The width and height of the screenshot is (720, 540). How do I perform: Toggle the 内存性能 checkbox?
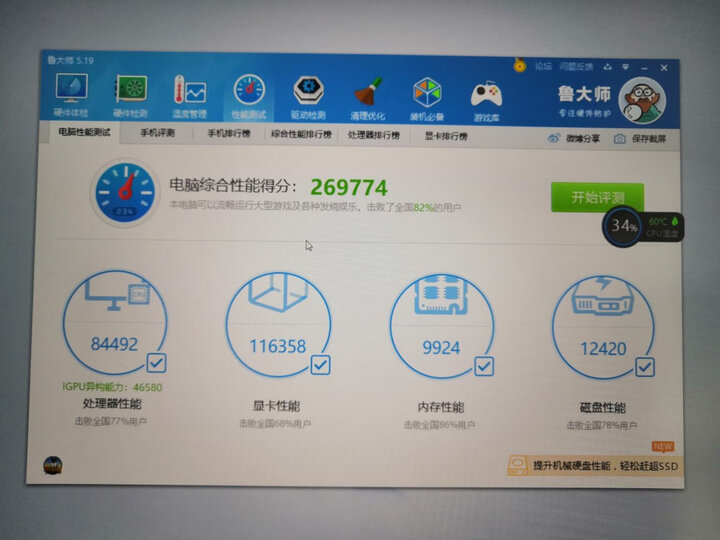click(484, 366)
